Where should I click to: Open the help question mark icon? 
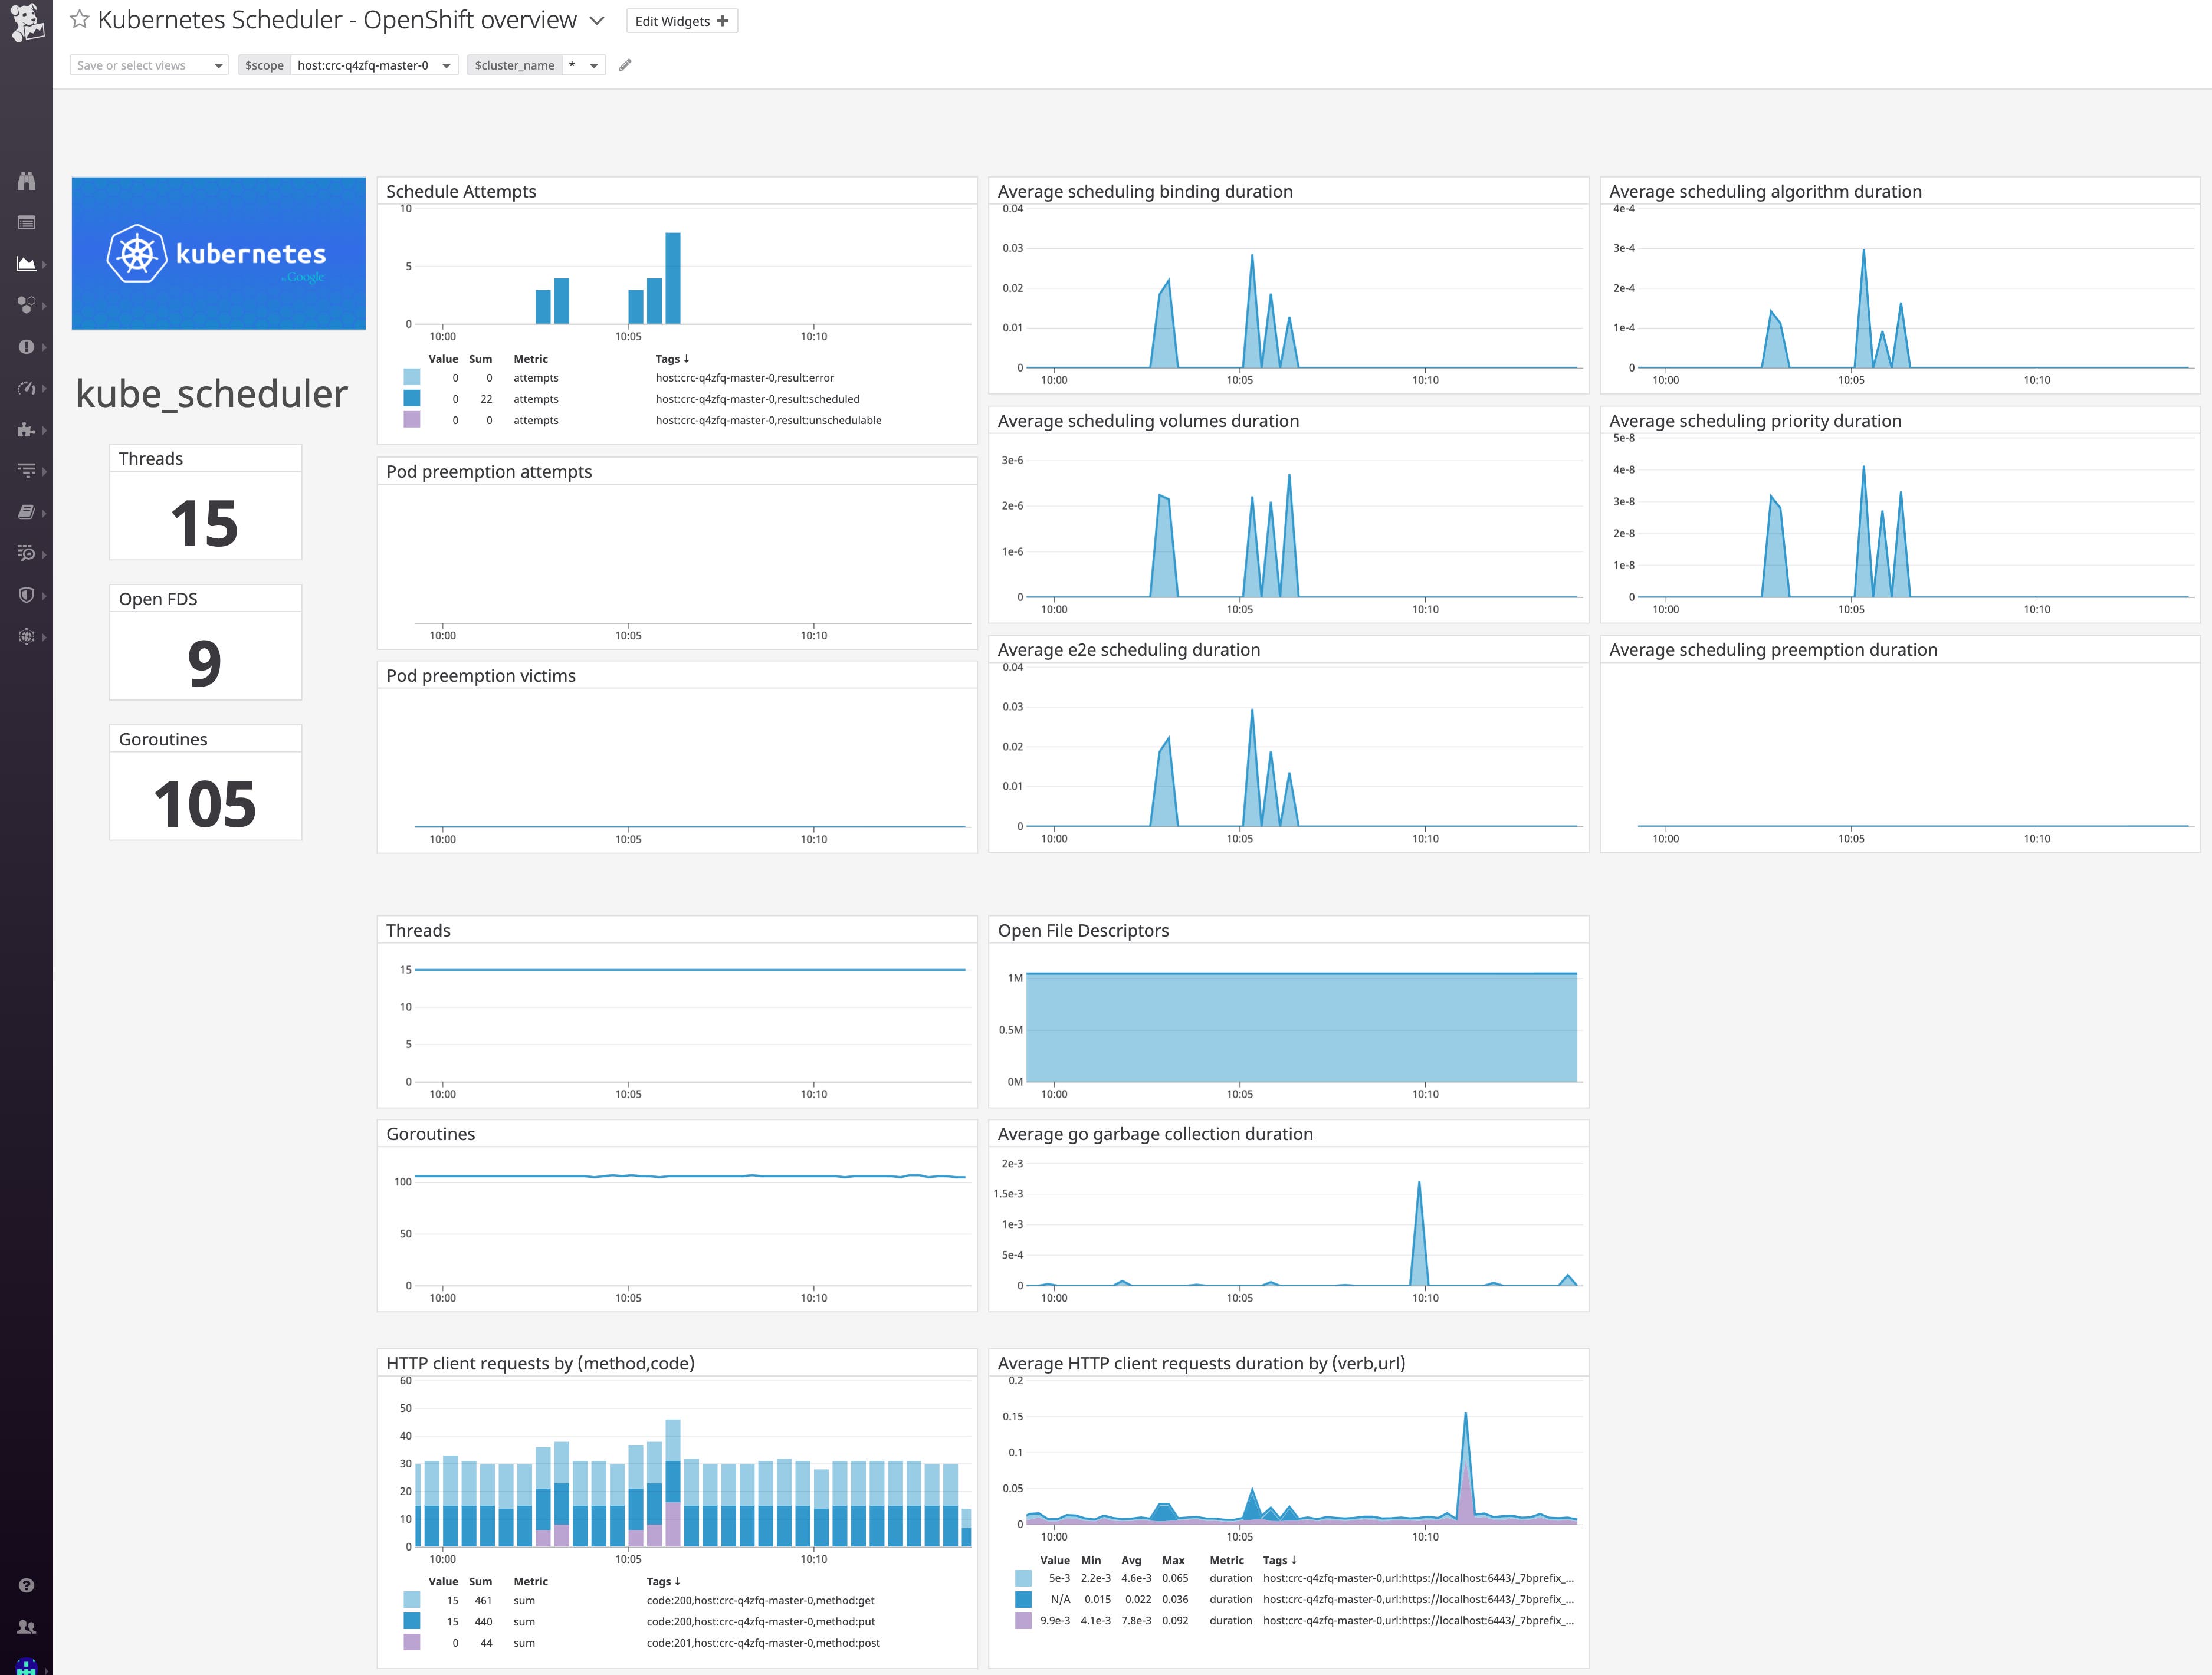[27, 1584]
